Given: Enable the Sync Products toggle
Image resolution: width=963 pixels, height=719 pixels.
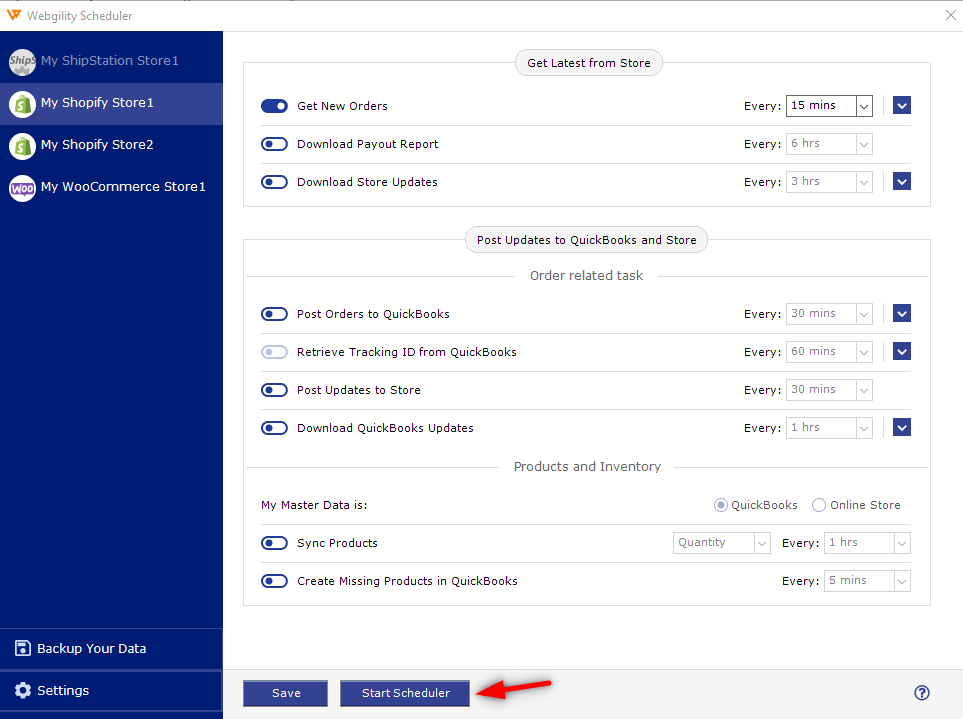Looking at the screenshot, I should point(274,543).
